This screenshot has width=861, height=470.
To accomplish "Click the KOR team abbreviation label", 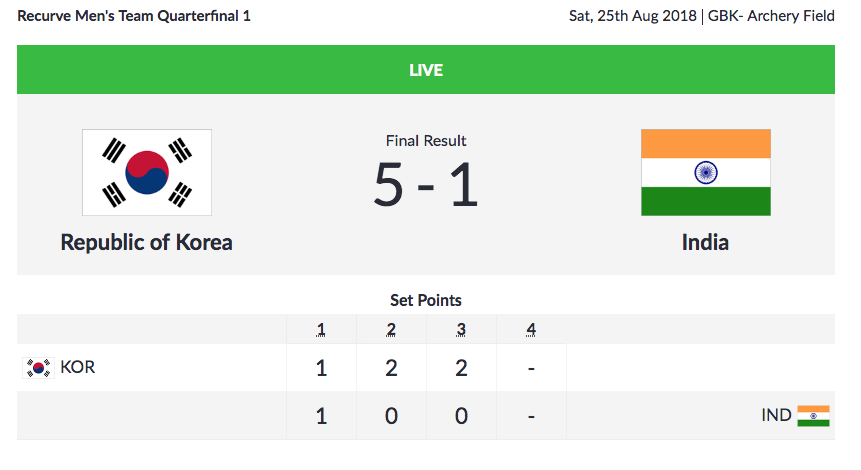I will pos(78,368).
